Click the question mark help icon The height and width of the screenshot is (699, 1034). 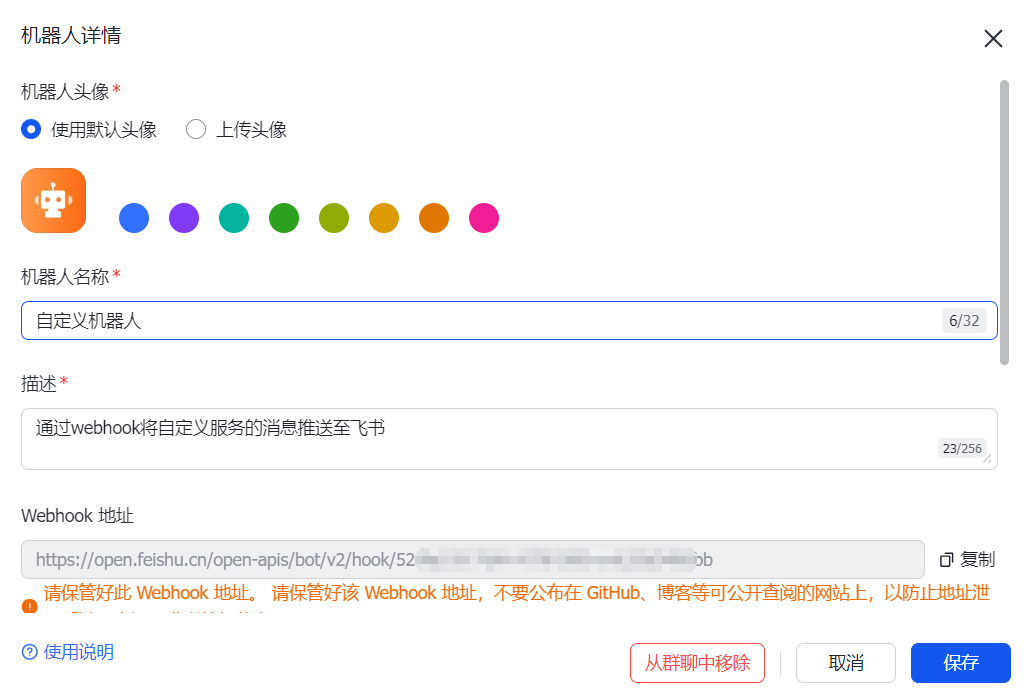click(30, 653)
